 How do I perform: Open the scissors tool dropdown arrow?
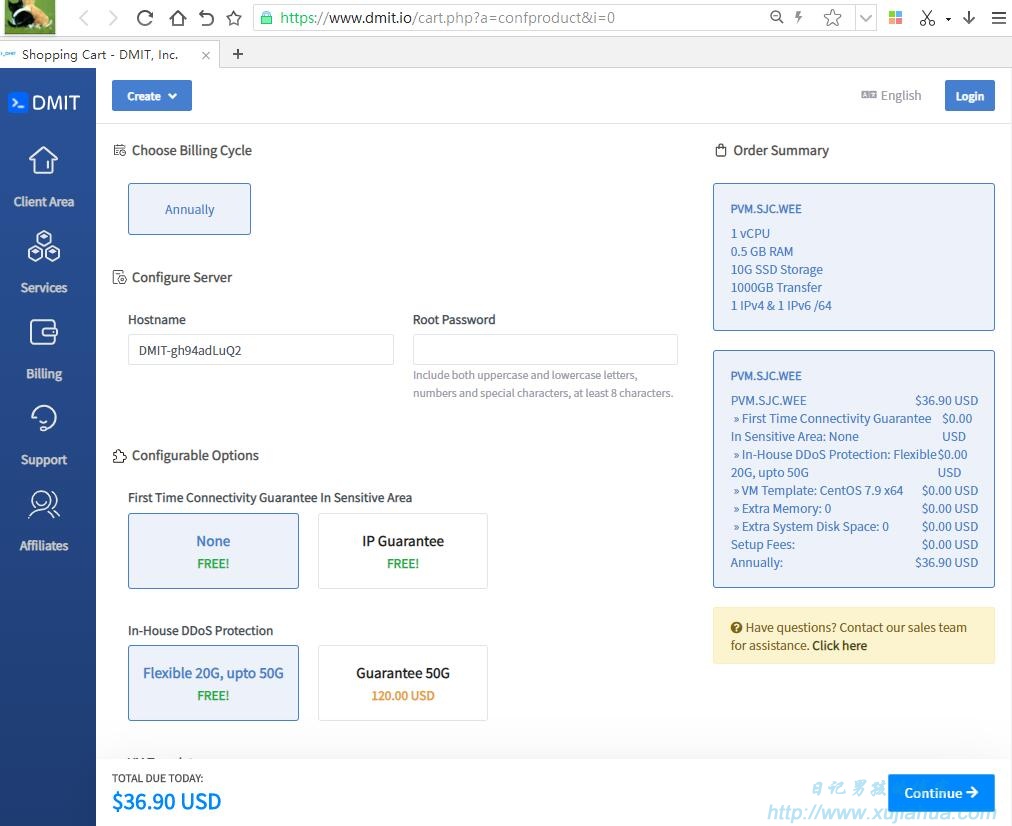coord(948,19)
